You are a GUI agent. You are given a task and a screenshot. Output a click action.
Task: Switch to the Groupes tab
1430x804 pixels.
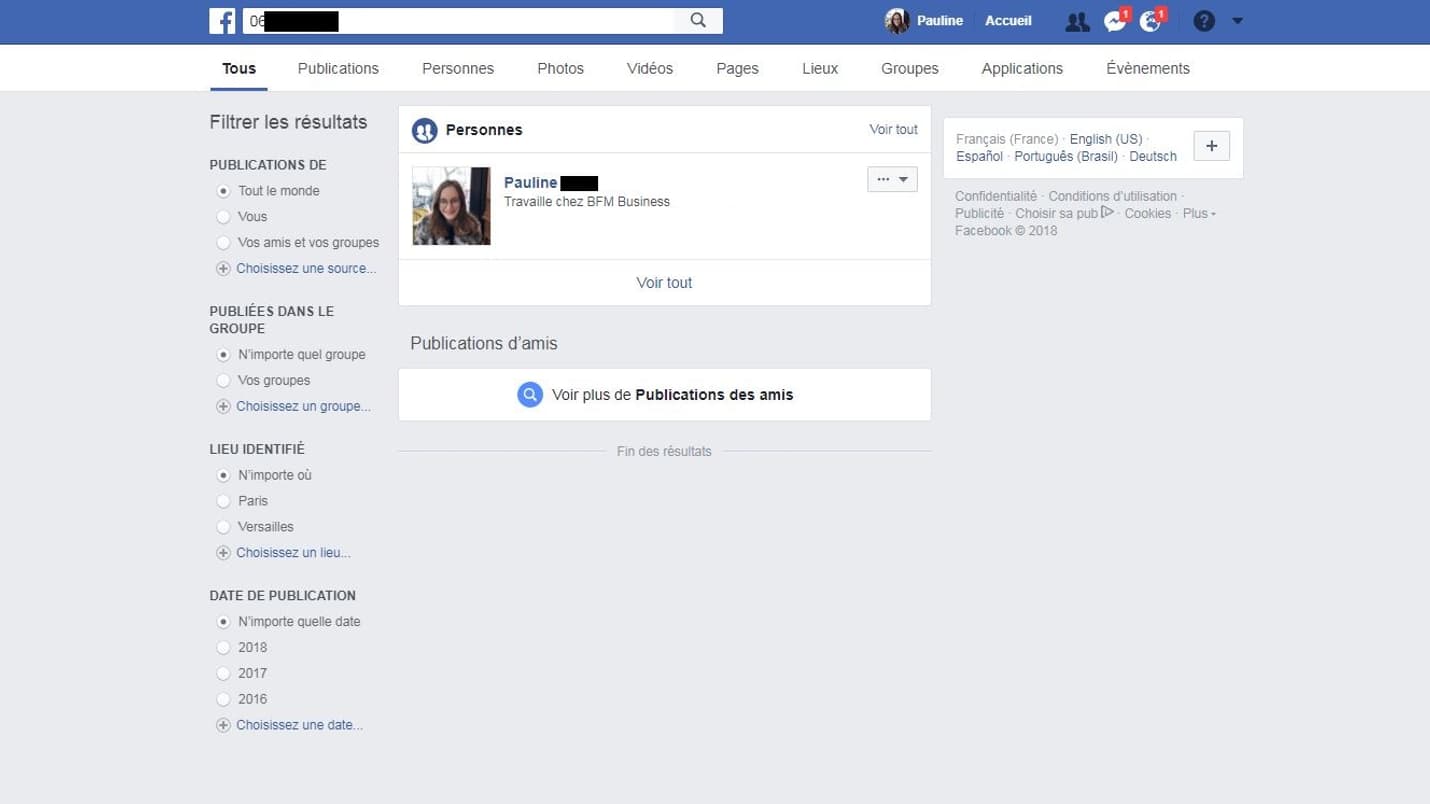(x=909, y=69)
